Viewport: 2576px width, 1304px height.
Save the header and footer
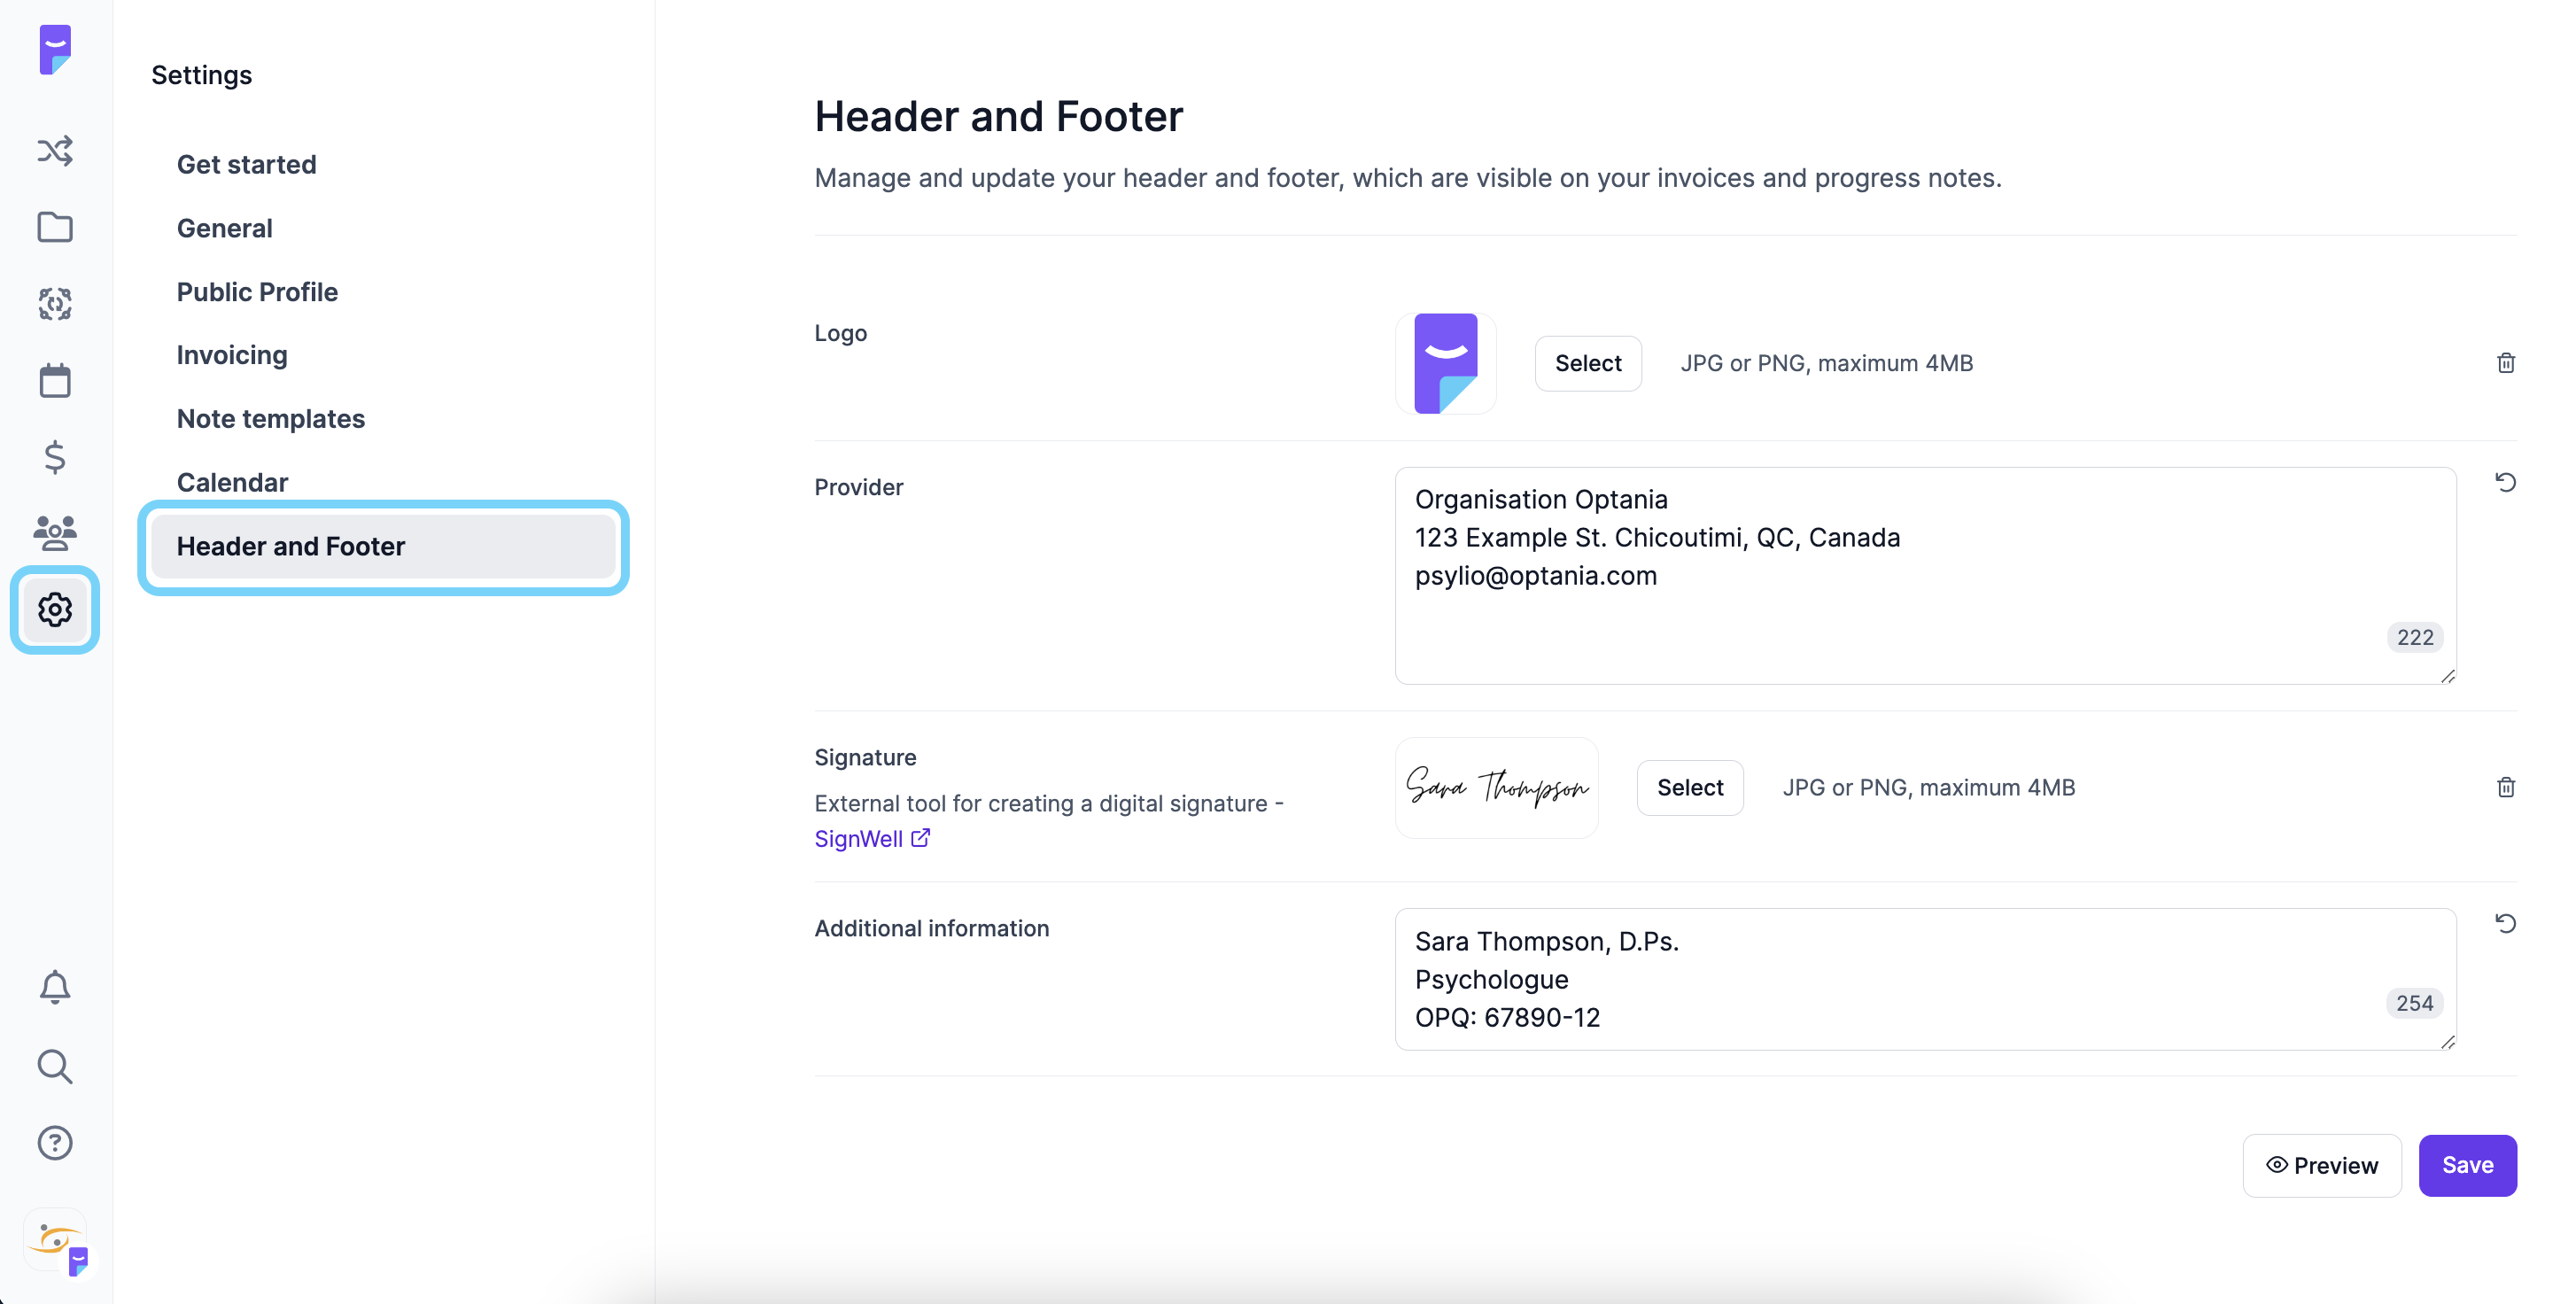2467,1165
